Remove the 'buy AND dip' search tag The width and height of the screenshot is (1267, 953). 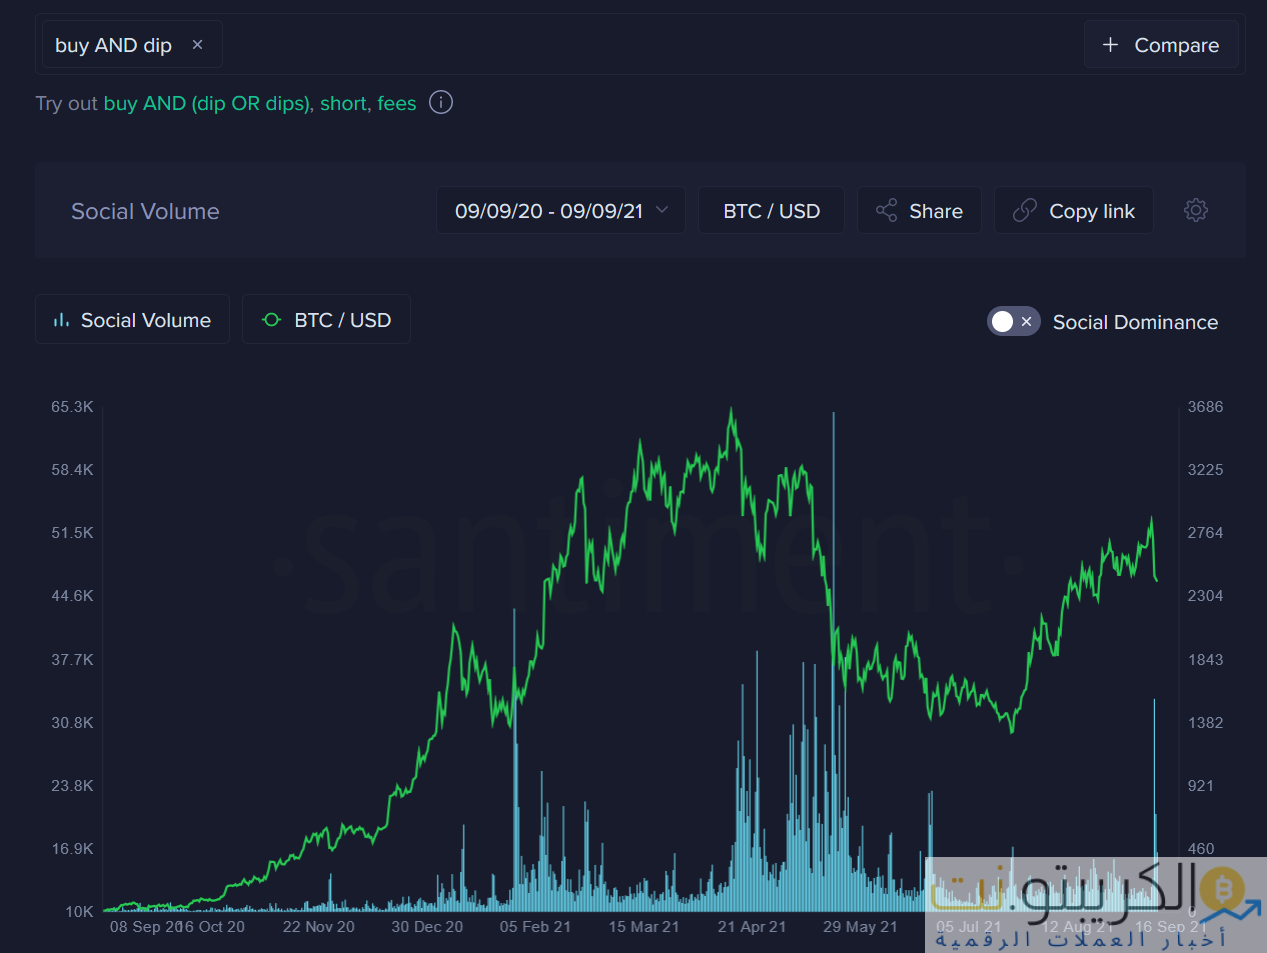(198, 45)
